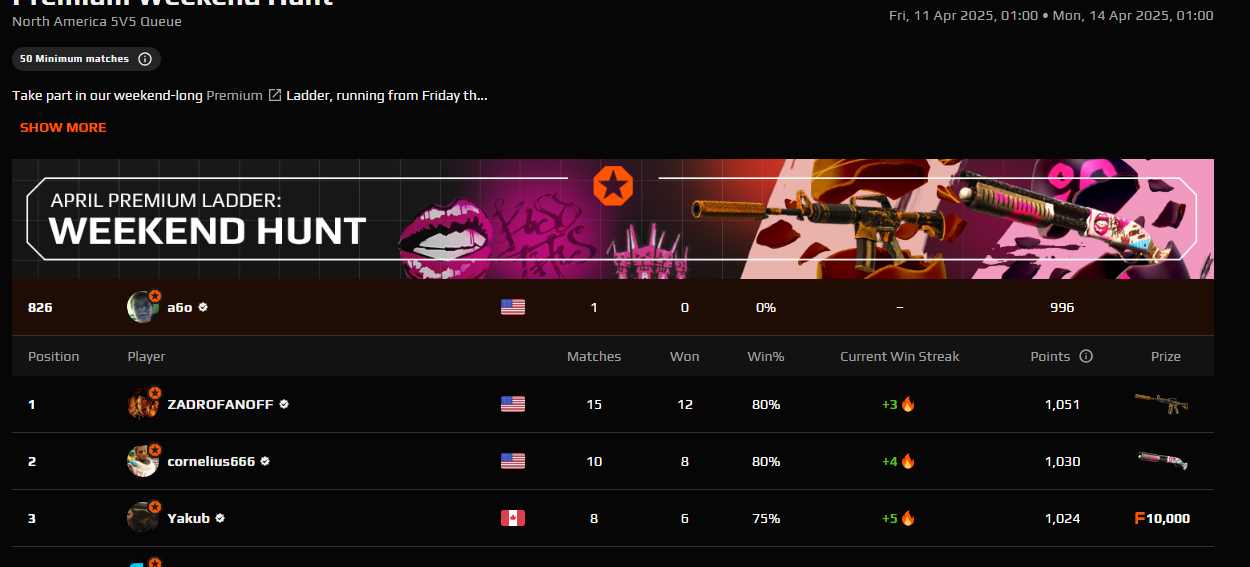Click the 10,000 points prize for third place
The width and height of the screenshot is (1250, 567).
1162,518
